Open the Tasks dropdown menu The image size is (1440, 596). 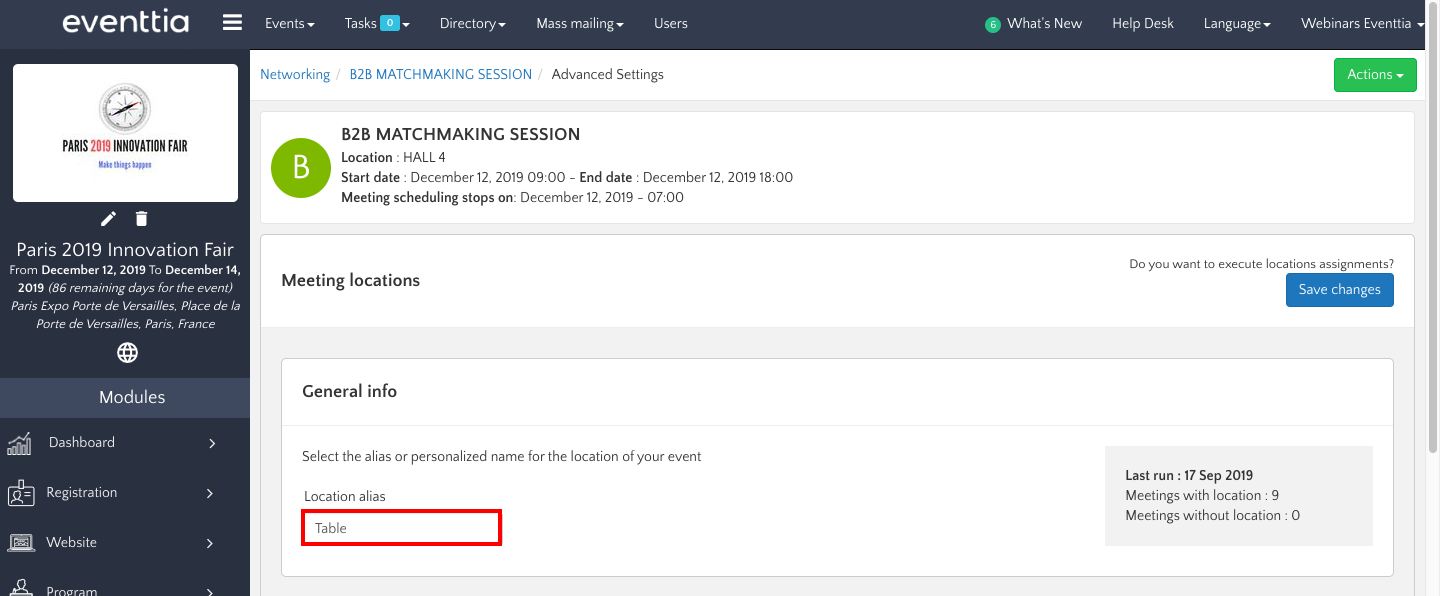(376, 23)
